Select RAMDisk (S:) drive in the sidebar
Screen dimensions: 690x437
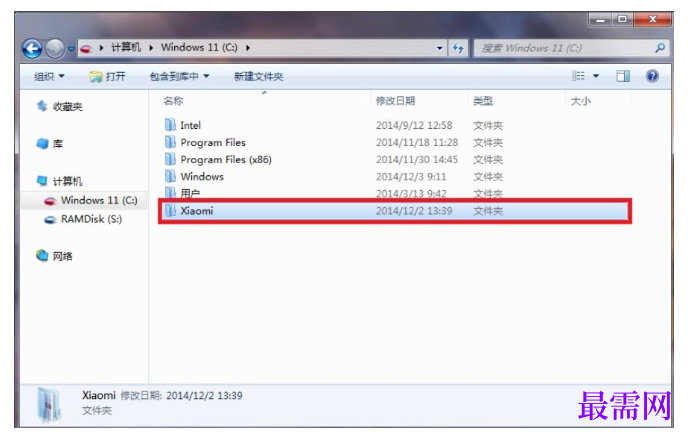83,219
